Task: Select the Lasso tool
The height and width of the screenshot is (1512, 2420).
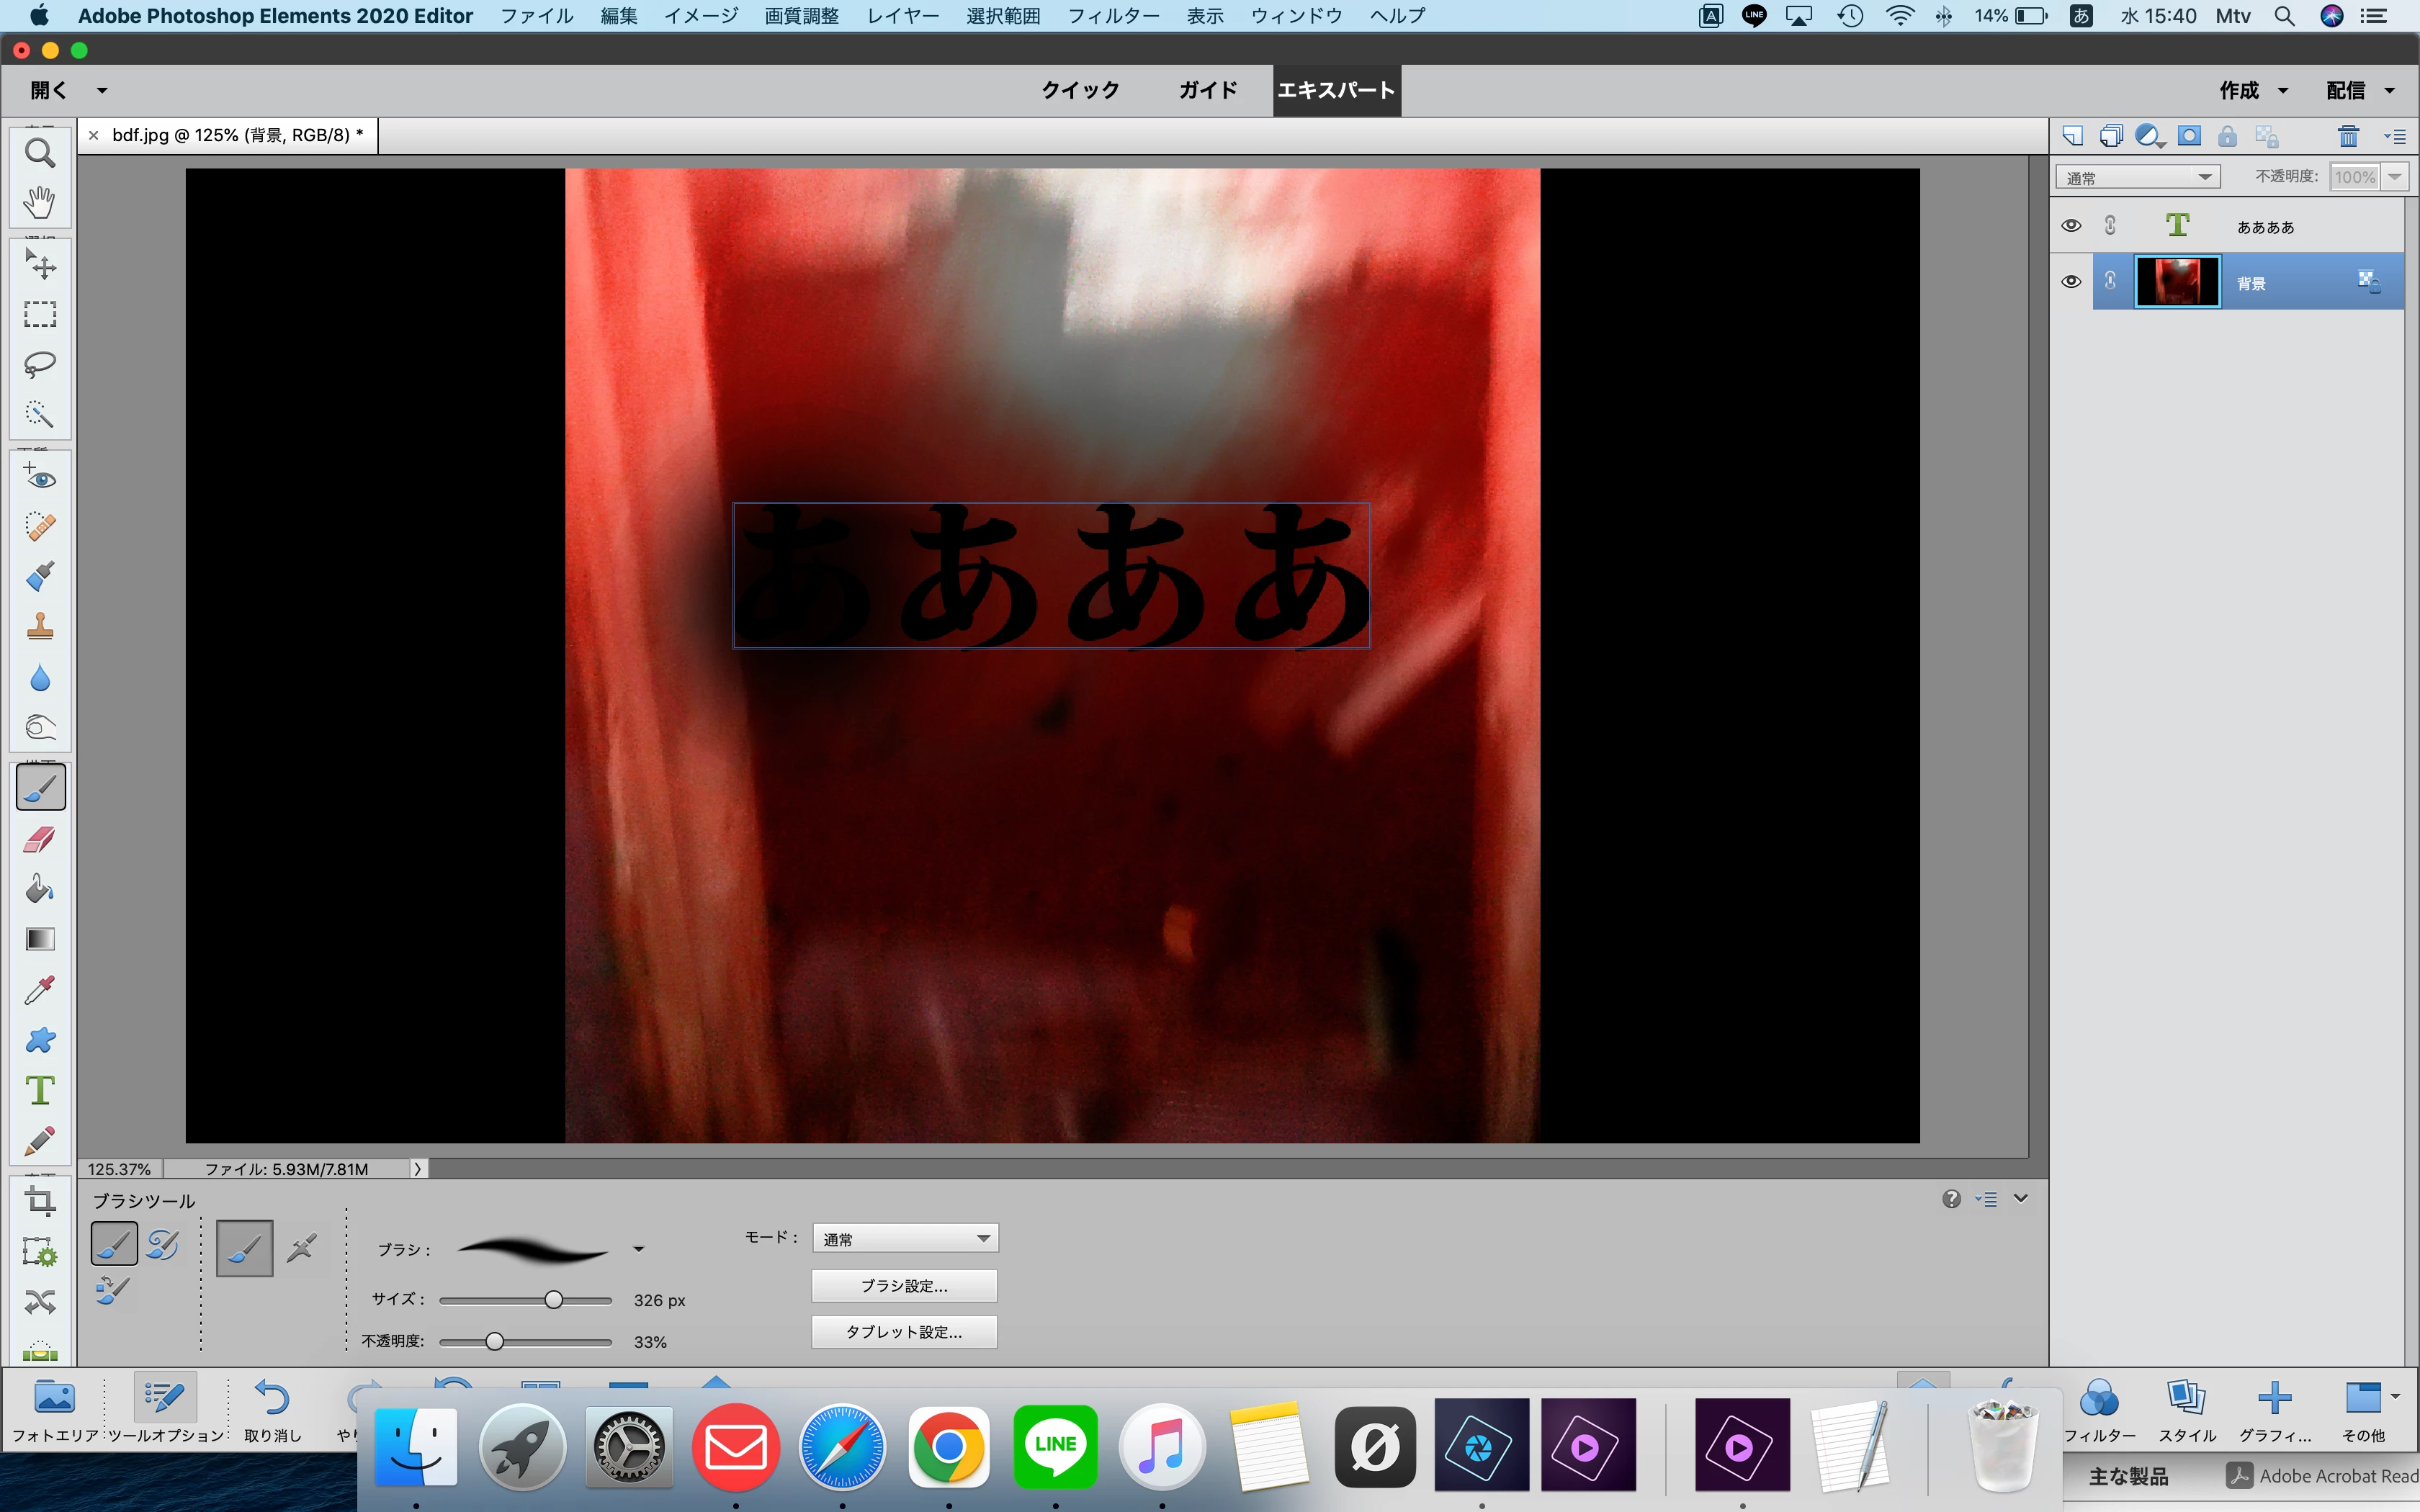Action: click(x=40, y=364)
